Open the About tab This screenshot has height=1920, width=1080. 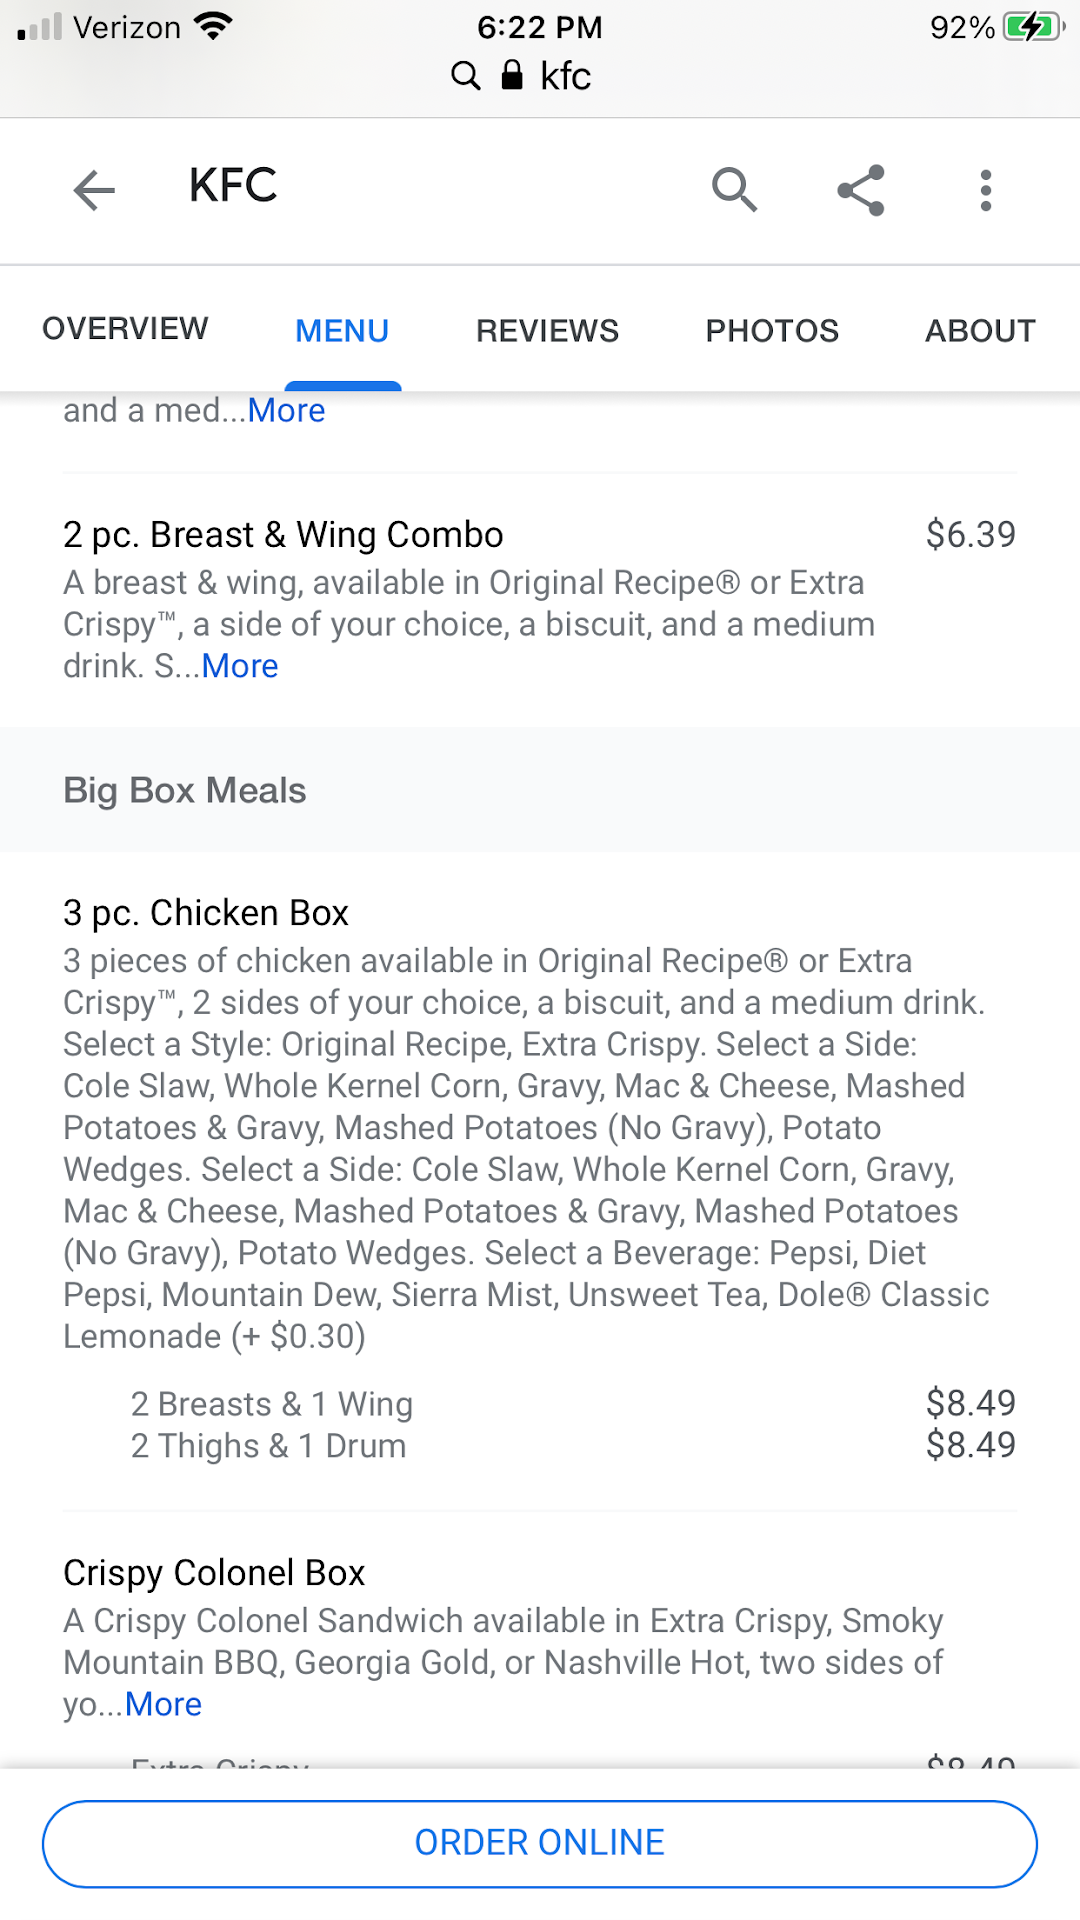click(x=980, y=331)
